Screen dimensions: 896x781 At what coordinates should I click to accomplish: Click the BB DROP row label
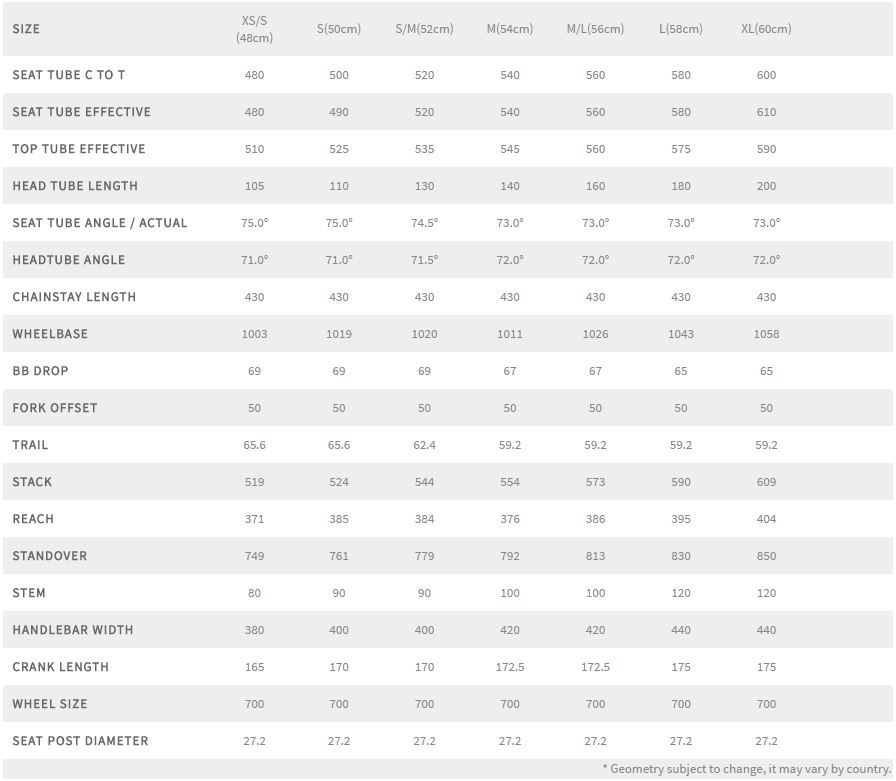(41, 371)
